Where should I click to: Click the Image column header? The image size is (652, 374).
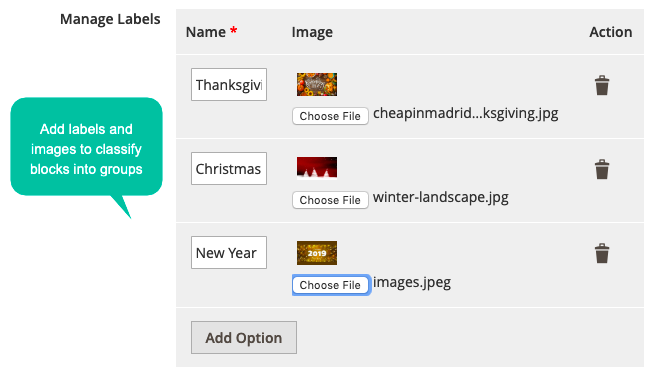(x=312, y=32)
